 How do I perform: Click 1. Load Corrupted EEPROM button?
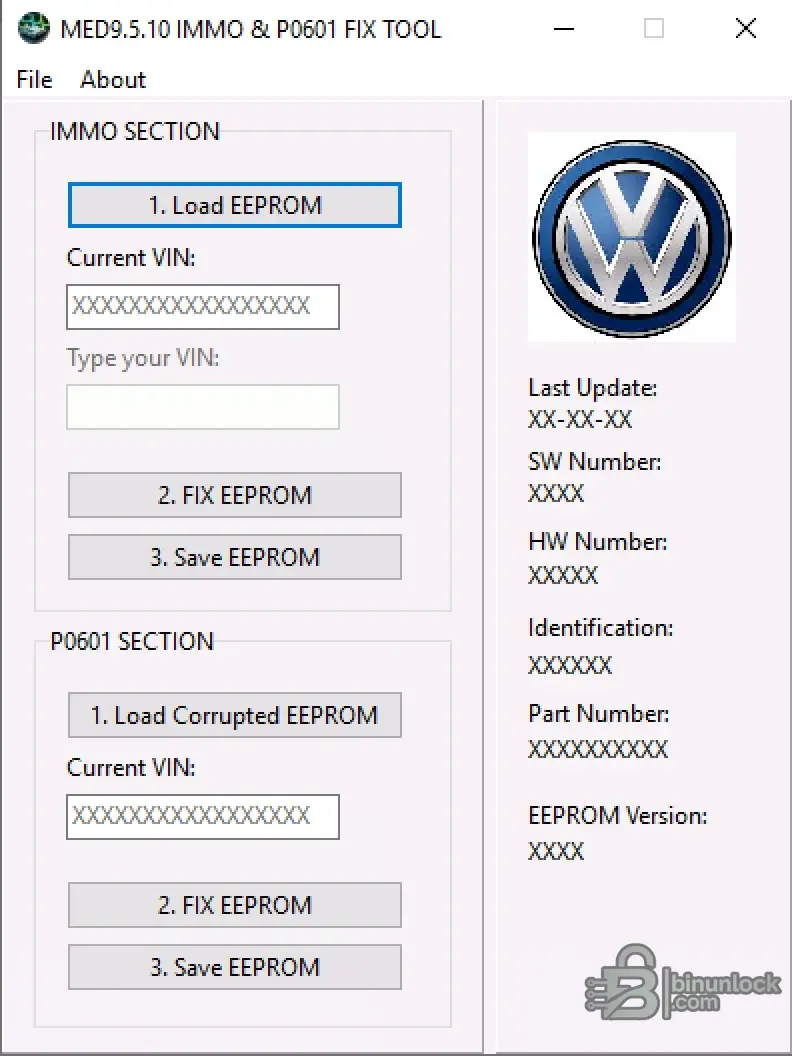tap(235, 715)
